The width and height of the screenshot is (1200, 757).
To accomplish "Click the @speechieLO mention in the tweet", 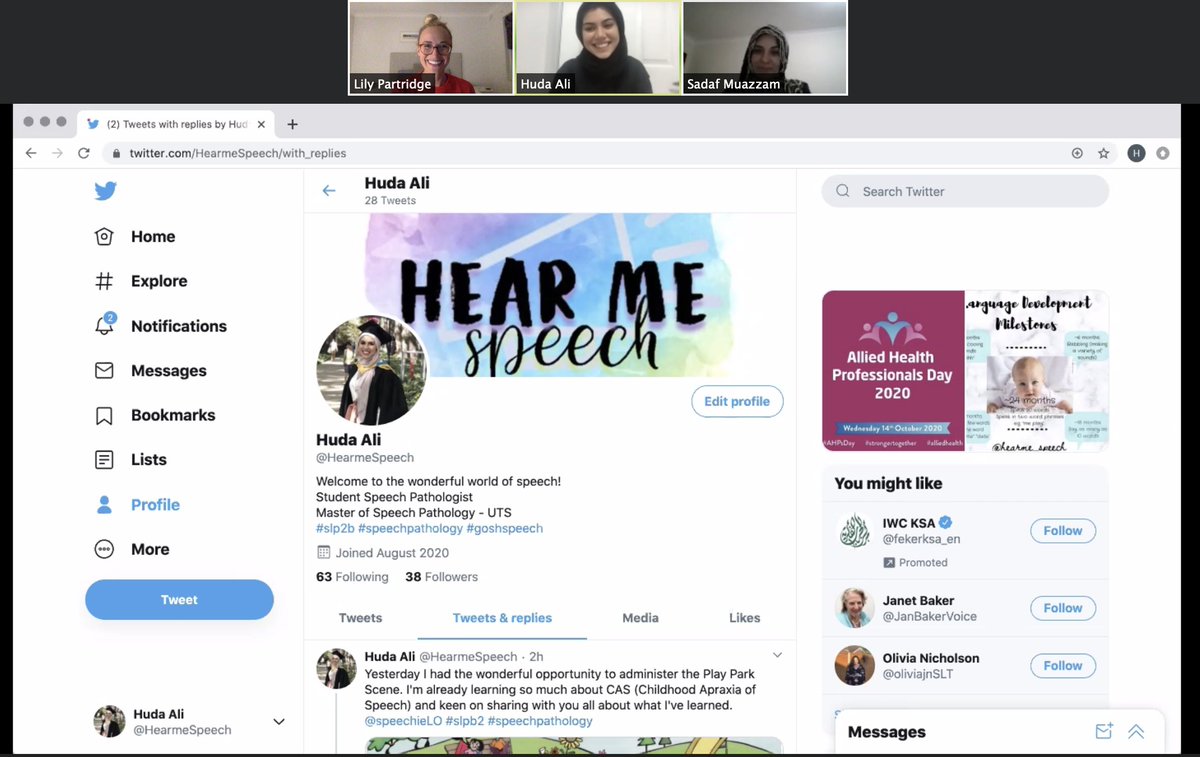I will (404, 720).
